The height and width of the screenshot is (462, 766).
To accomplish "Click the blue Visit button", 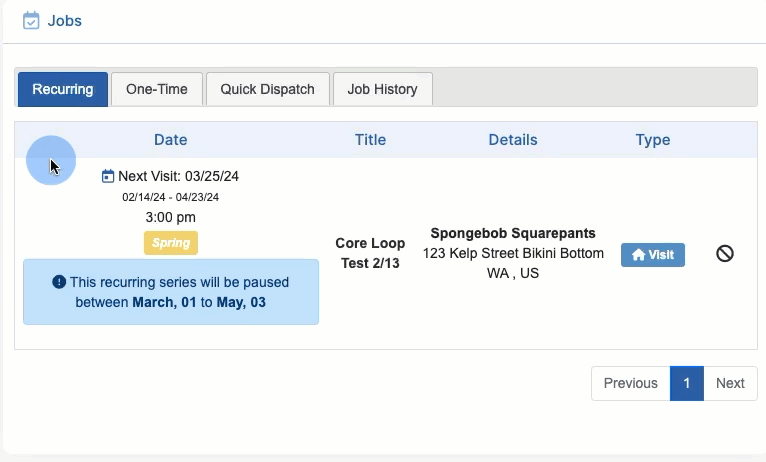I will (652, 255).
